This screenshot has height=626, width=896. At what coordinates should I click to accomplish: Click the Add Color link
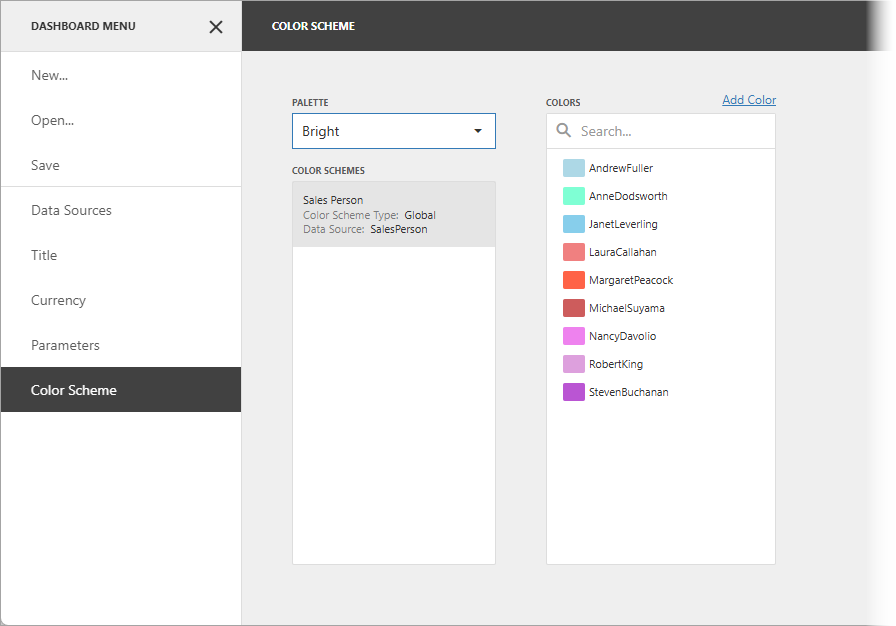(x=749, y=100)
